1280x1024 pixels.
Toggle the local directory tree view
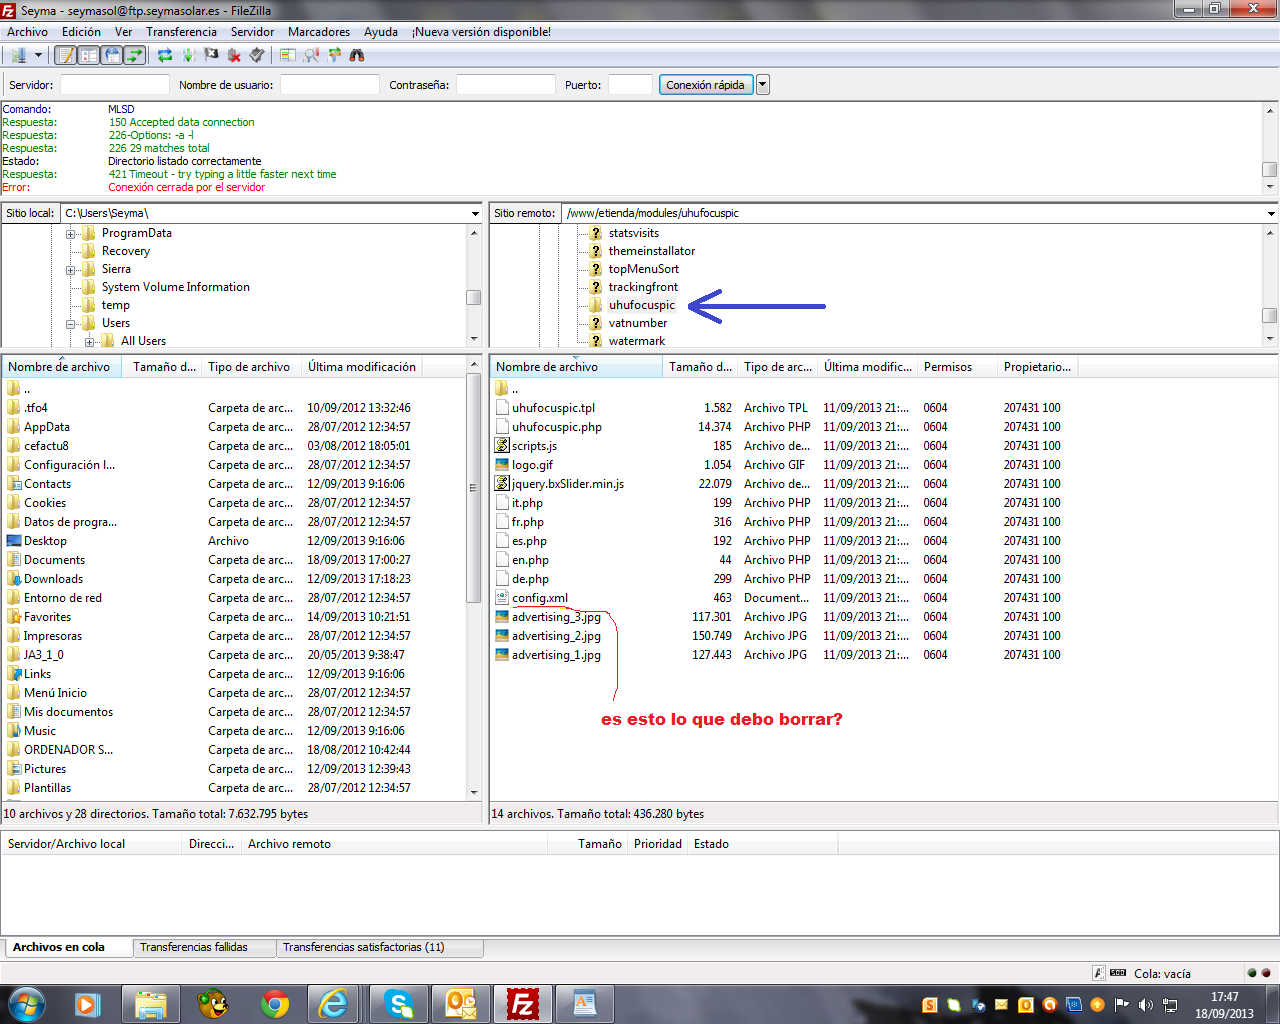click(x=88, y=56)
